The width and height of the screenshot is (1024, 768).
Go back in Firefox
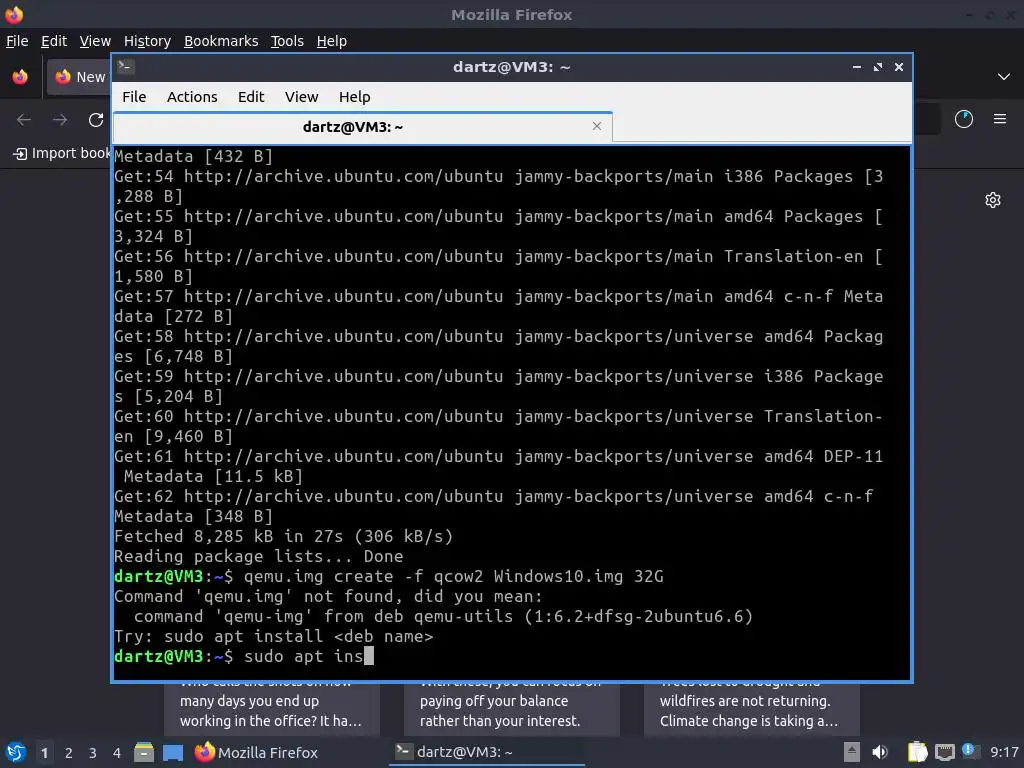pos(24,120)
